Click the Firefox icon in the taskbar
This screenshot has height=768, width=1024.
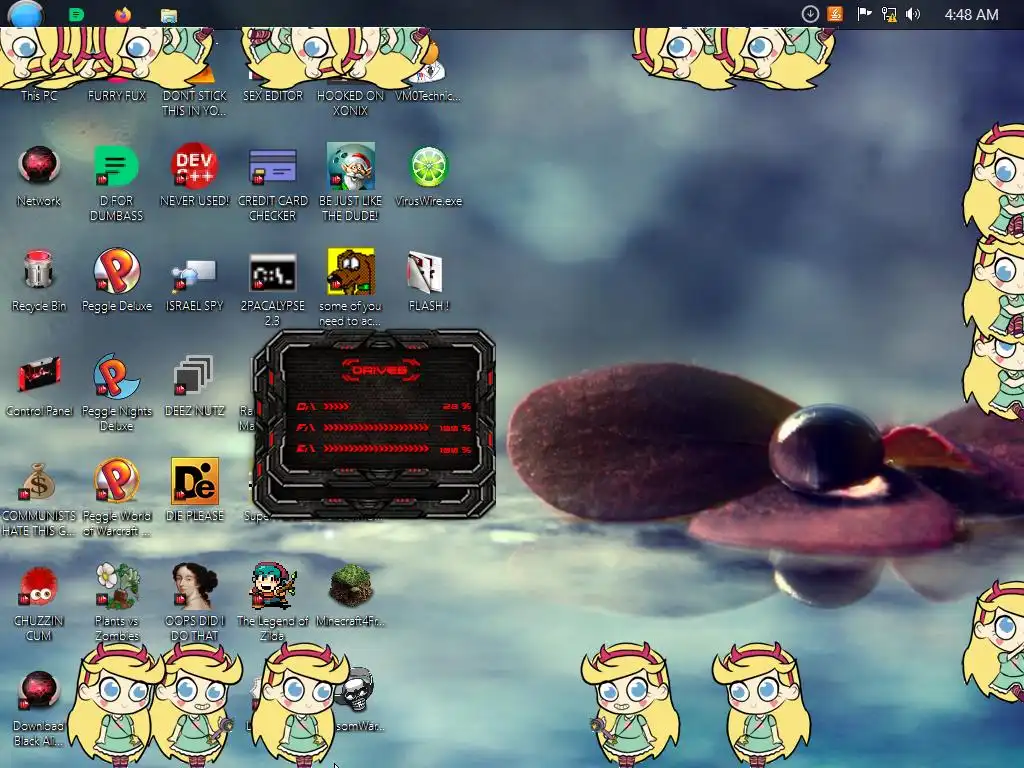click(x=123, y=14)
